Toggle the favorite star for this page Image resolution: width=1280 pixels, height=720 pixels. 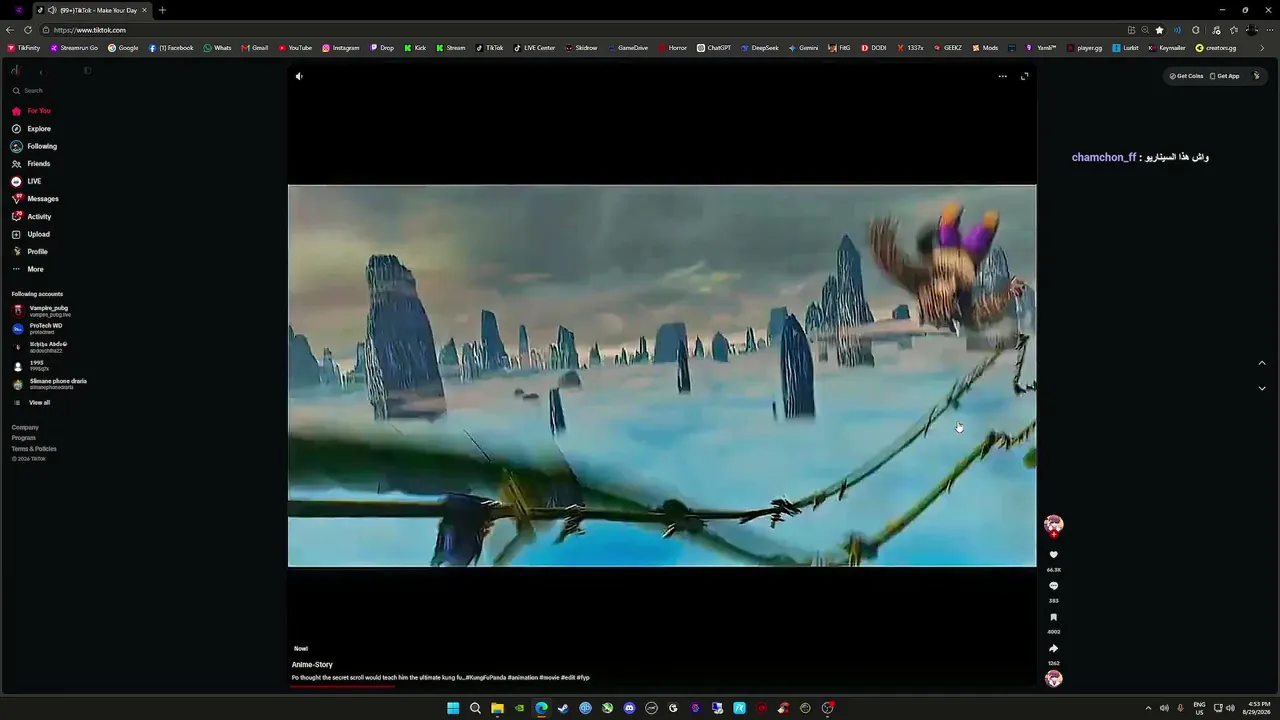[x=1159, y=30]
